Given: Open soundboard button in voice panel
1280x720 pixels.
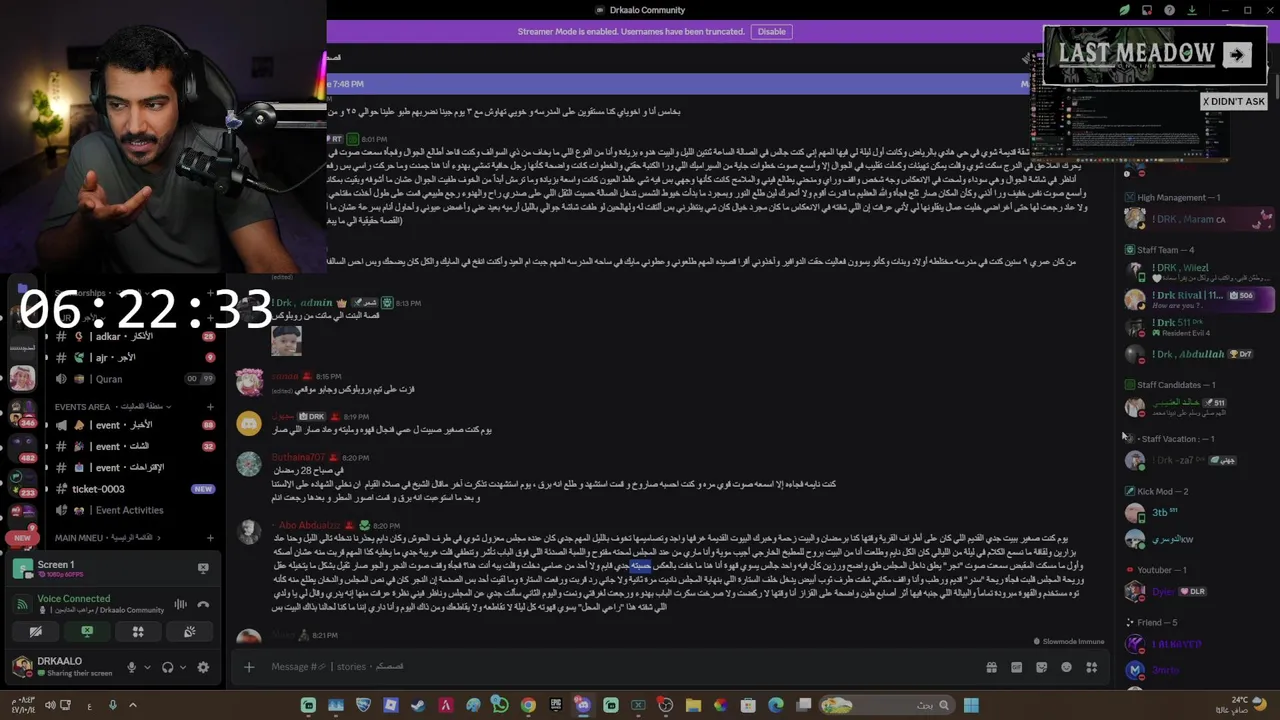Looking at the screenshot, I should tap(189, 632).
